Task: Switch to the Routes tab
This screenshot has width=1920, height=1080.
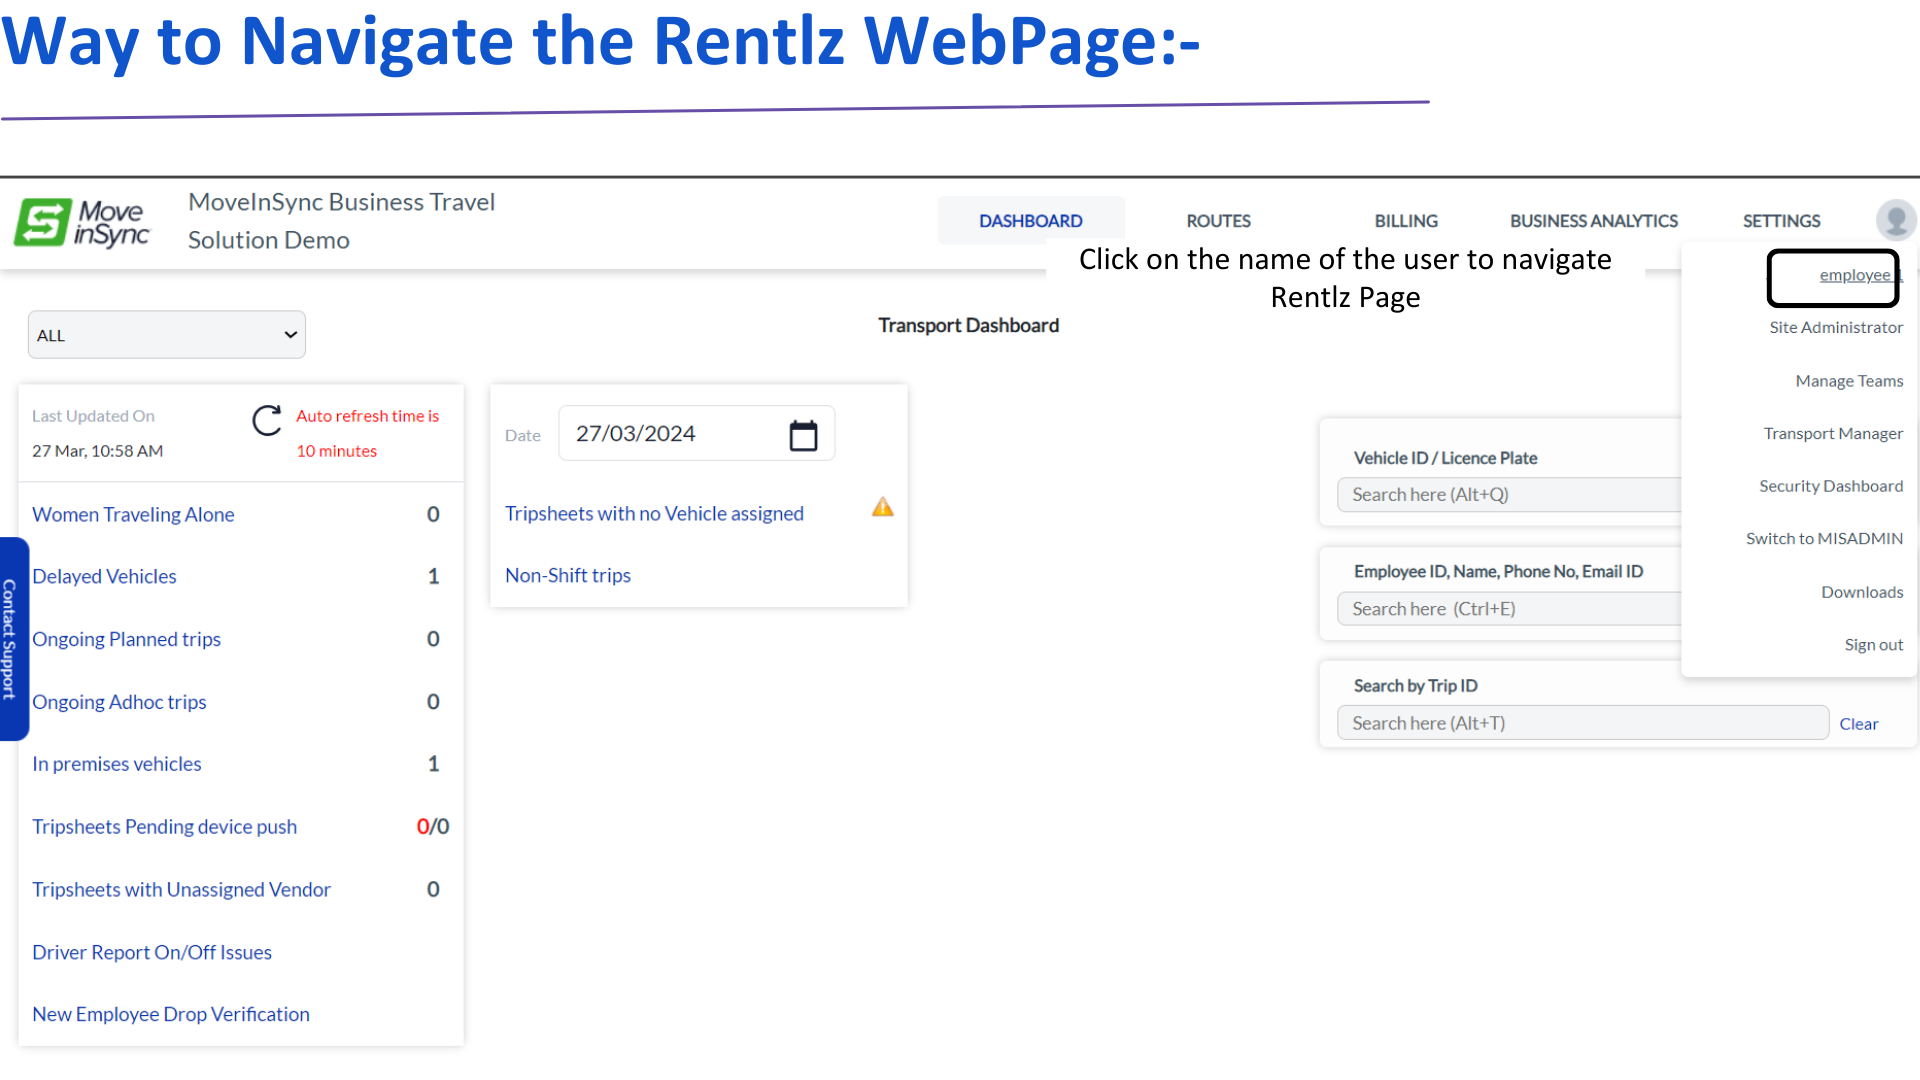Action: pos(1218,221)
